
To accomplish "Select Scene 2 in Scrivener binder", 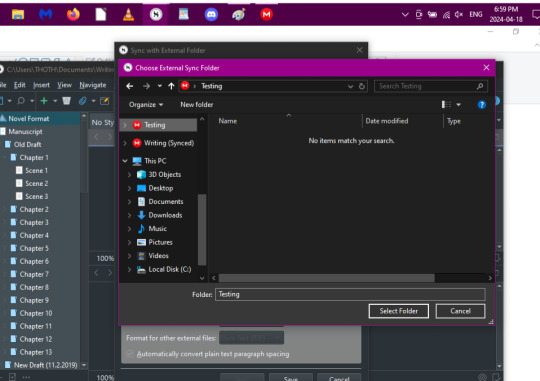I will tap(36, 184).
